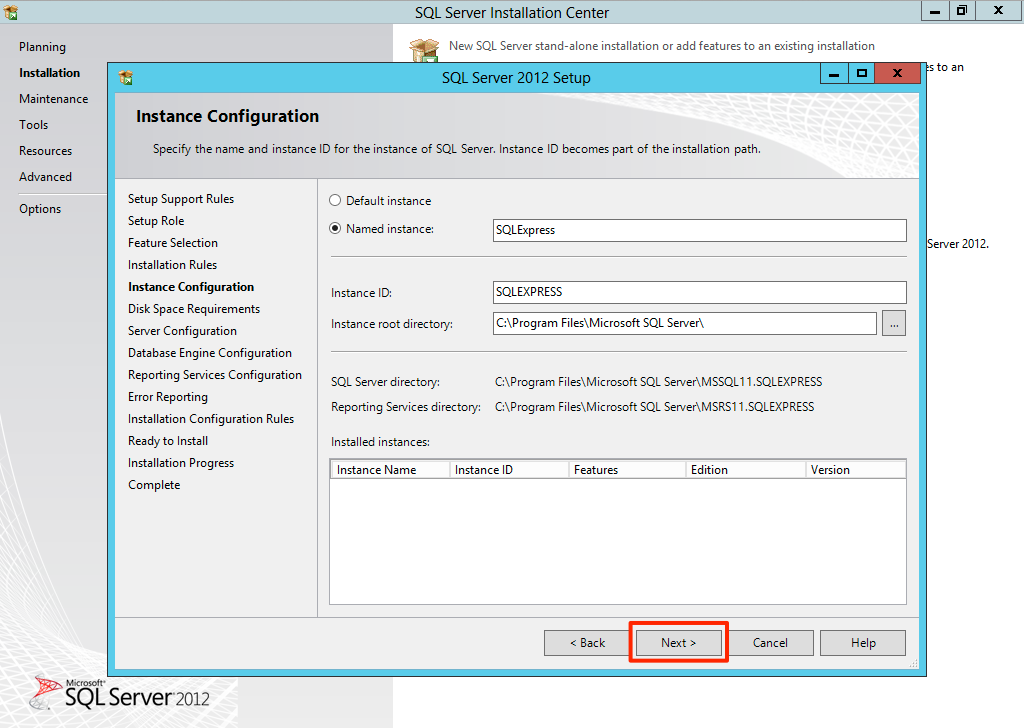1024x728 pixels.
Task: Click the Next button
Action: click(679, 643)
